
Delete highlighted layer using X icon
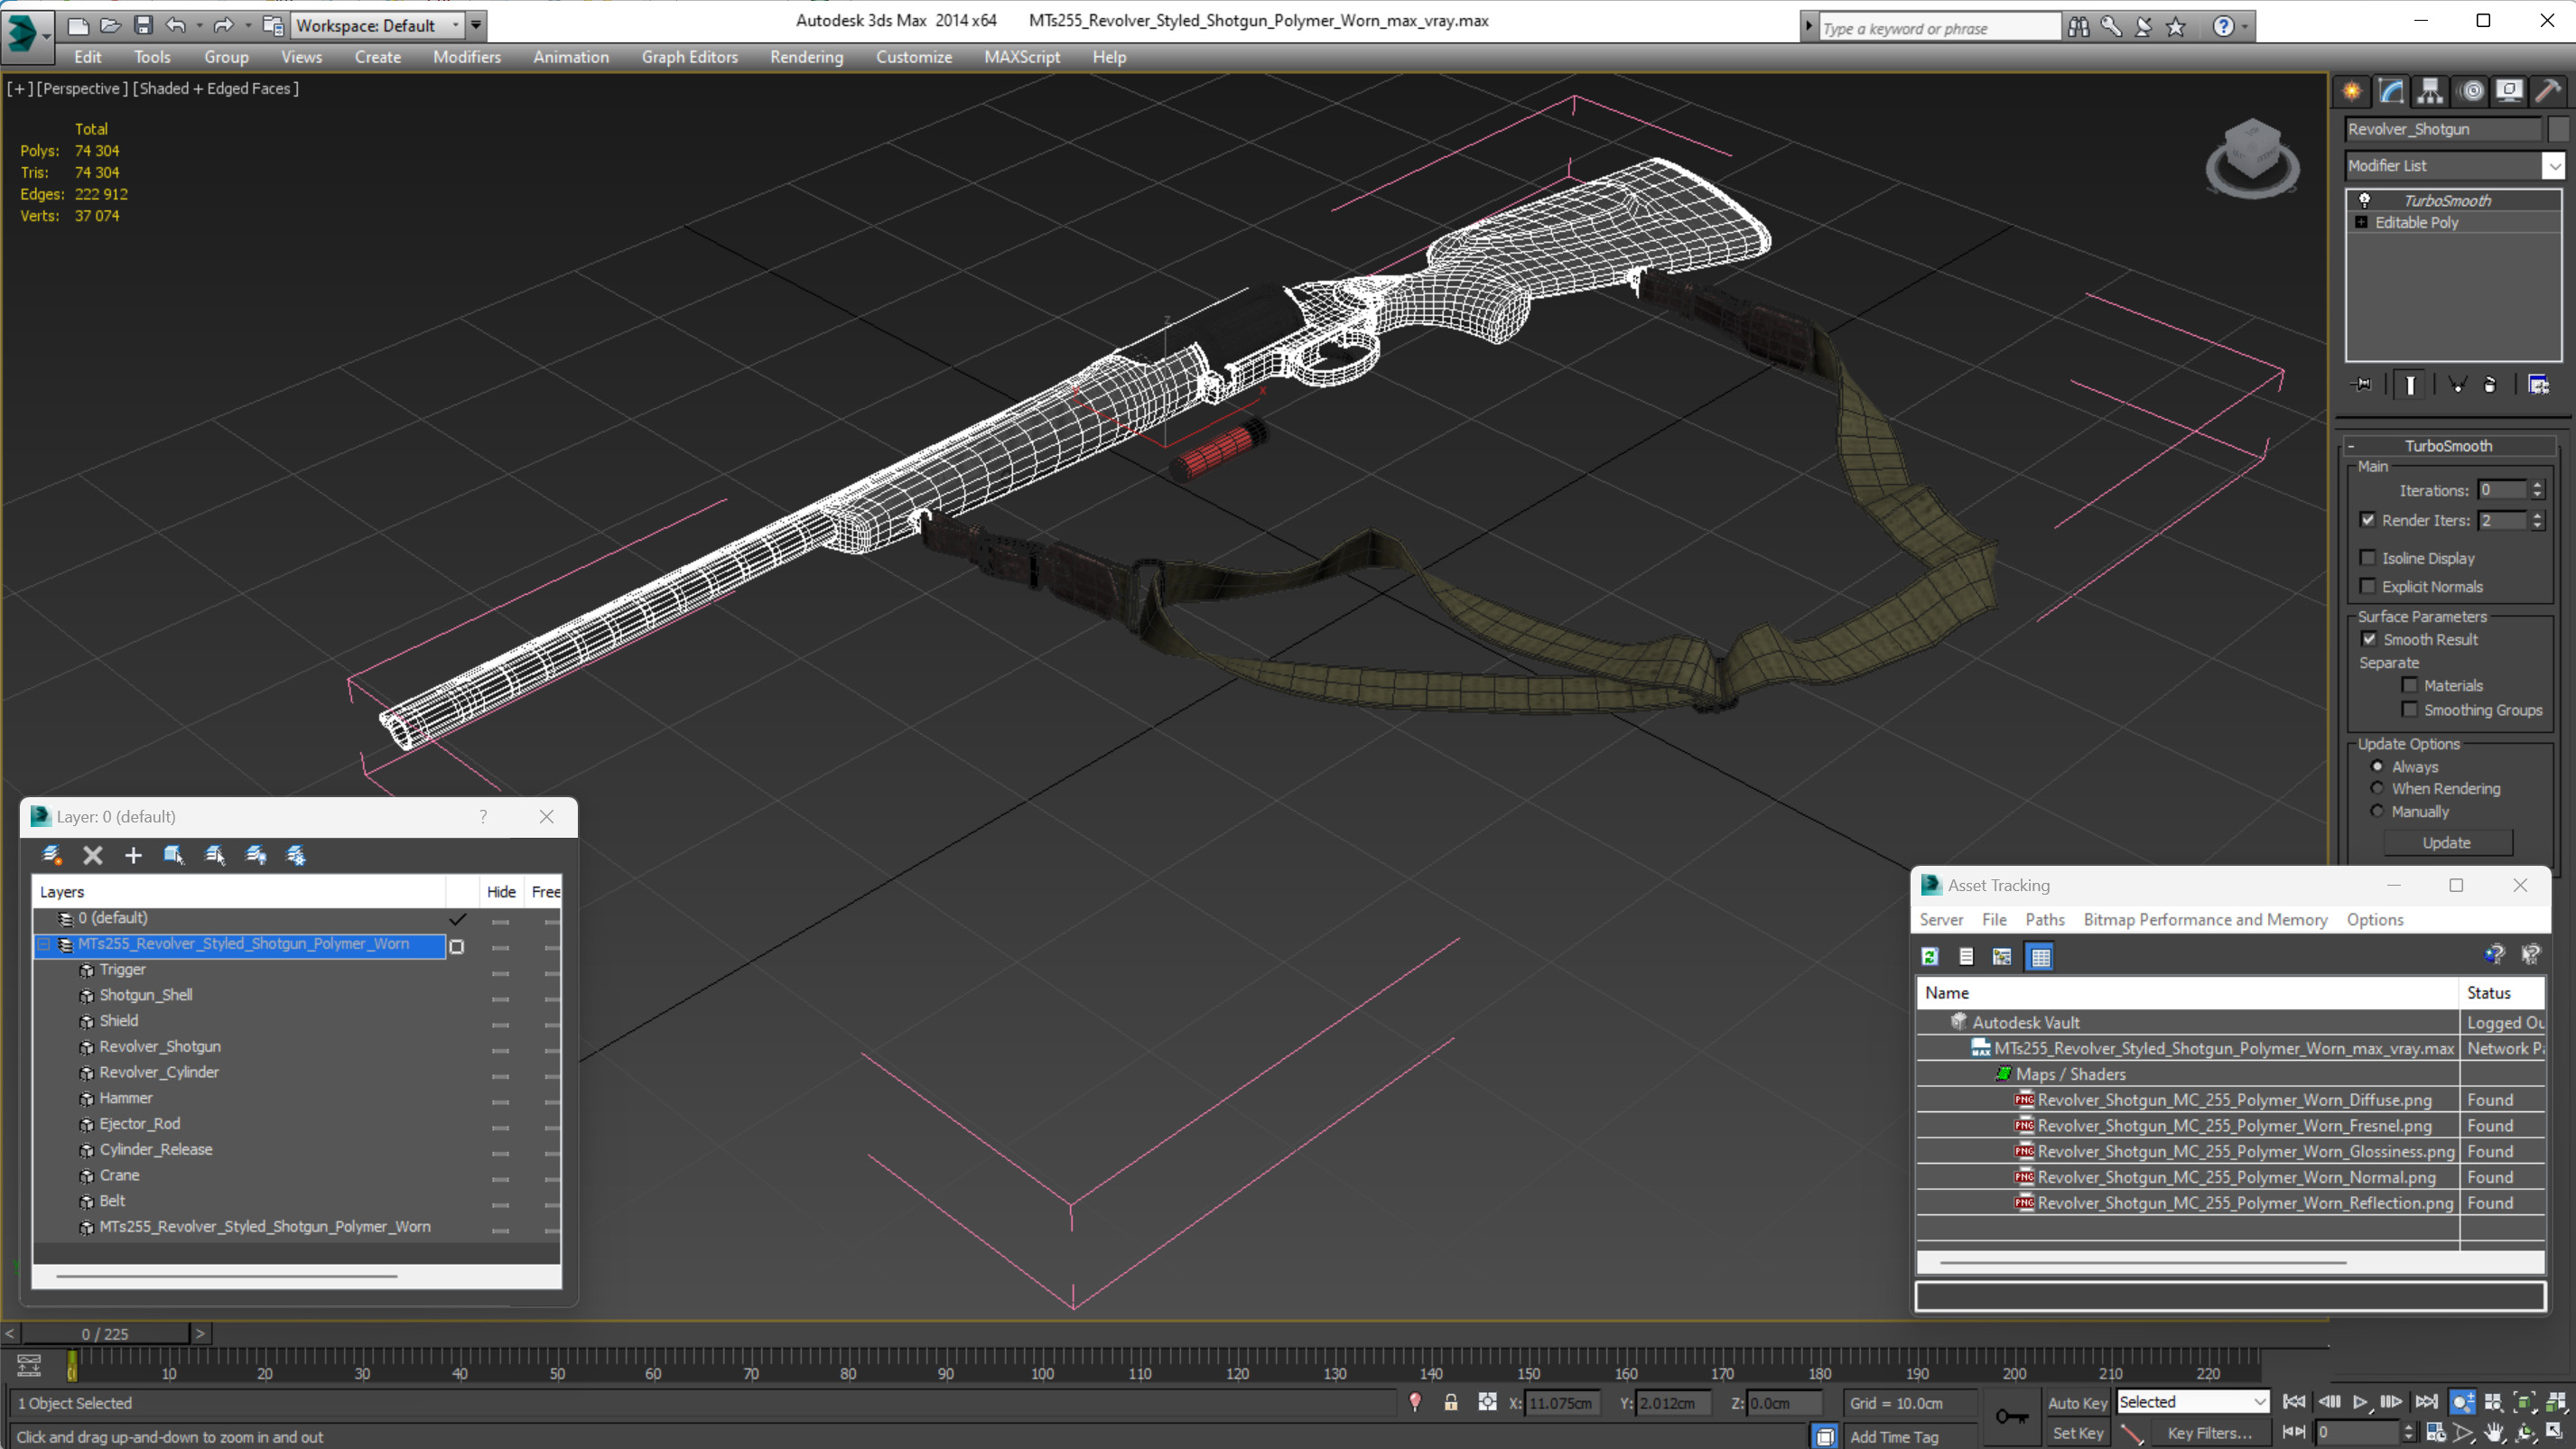93,855
